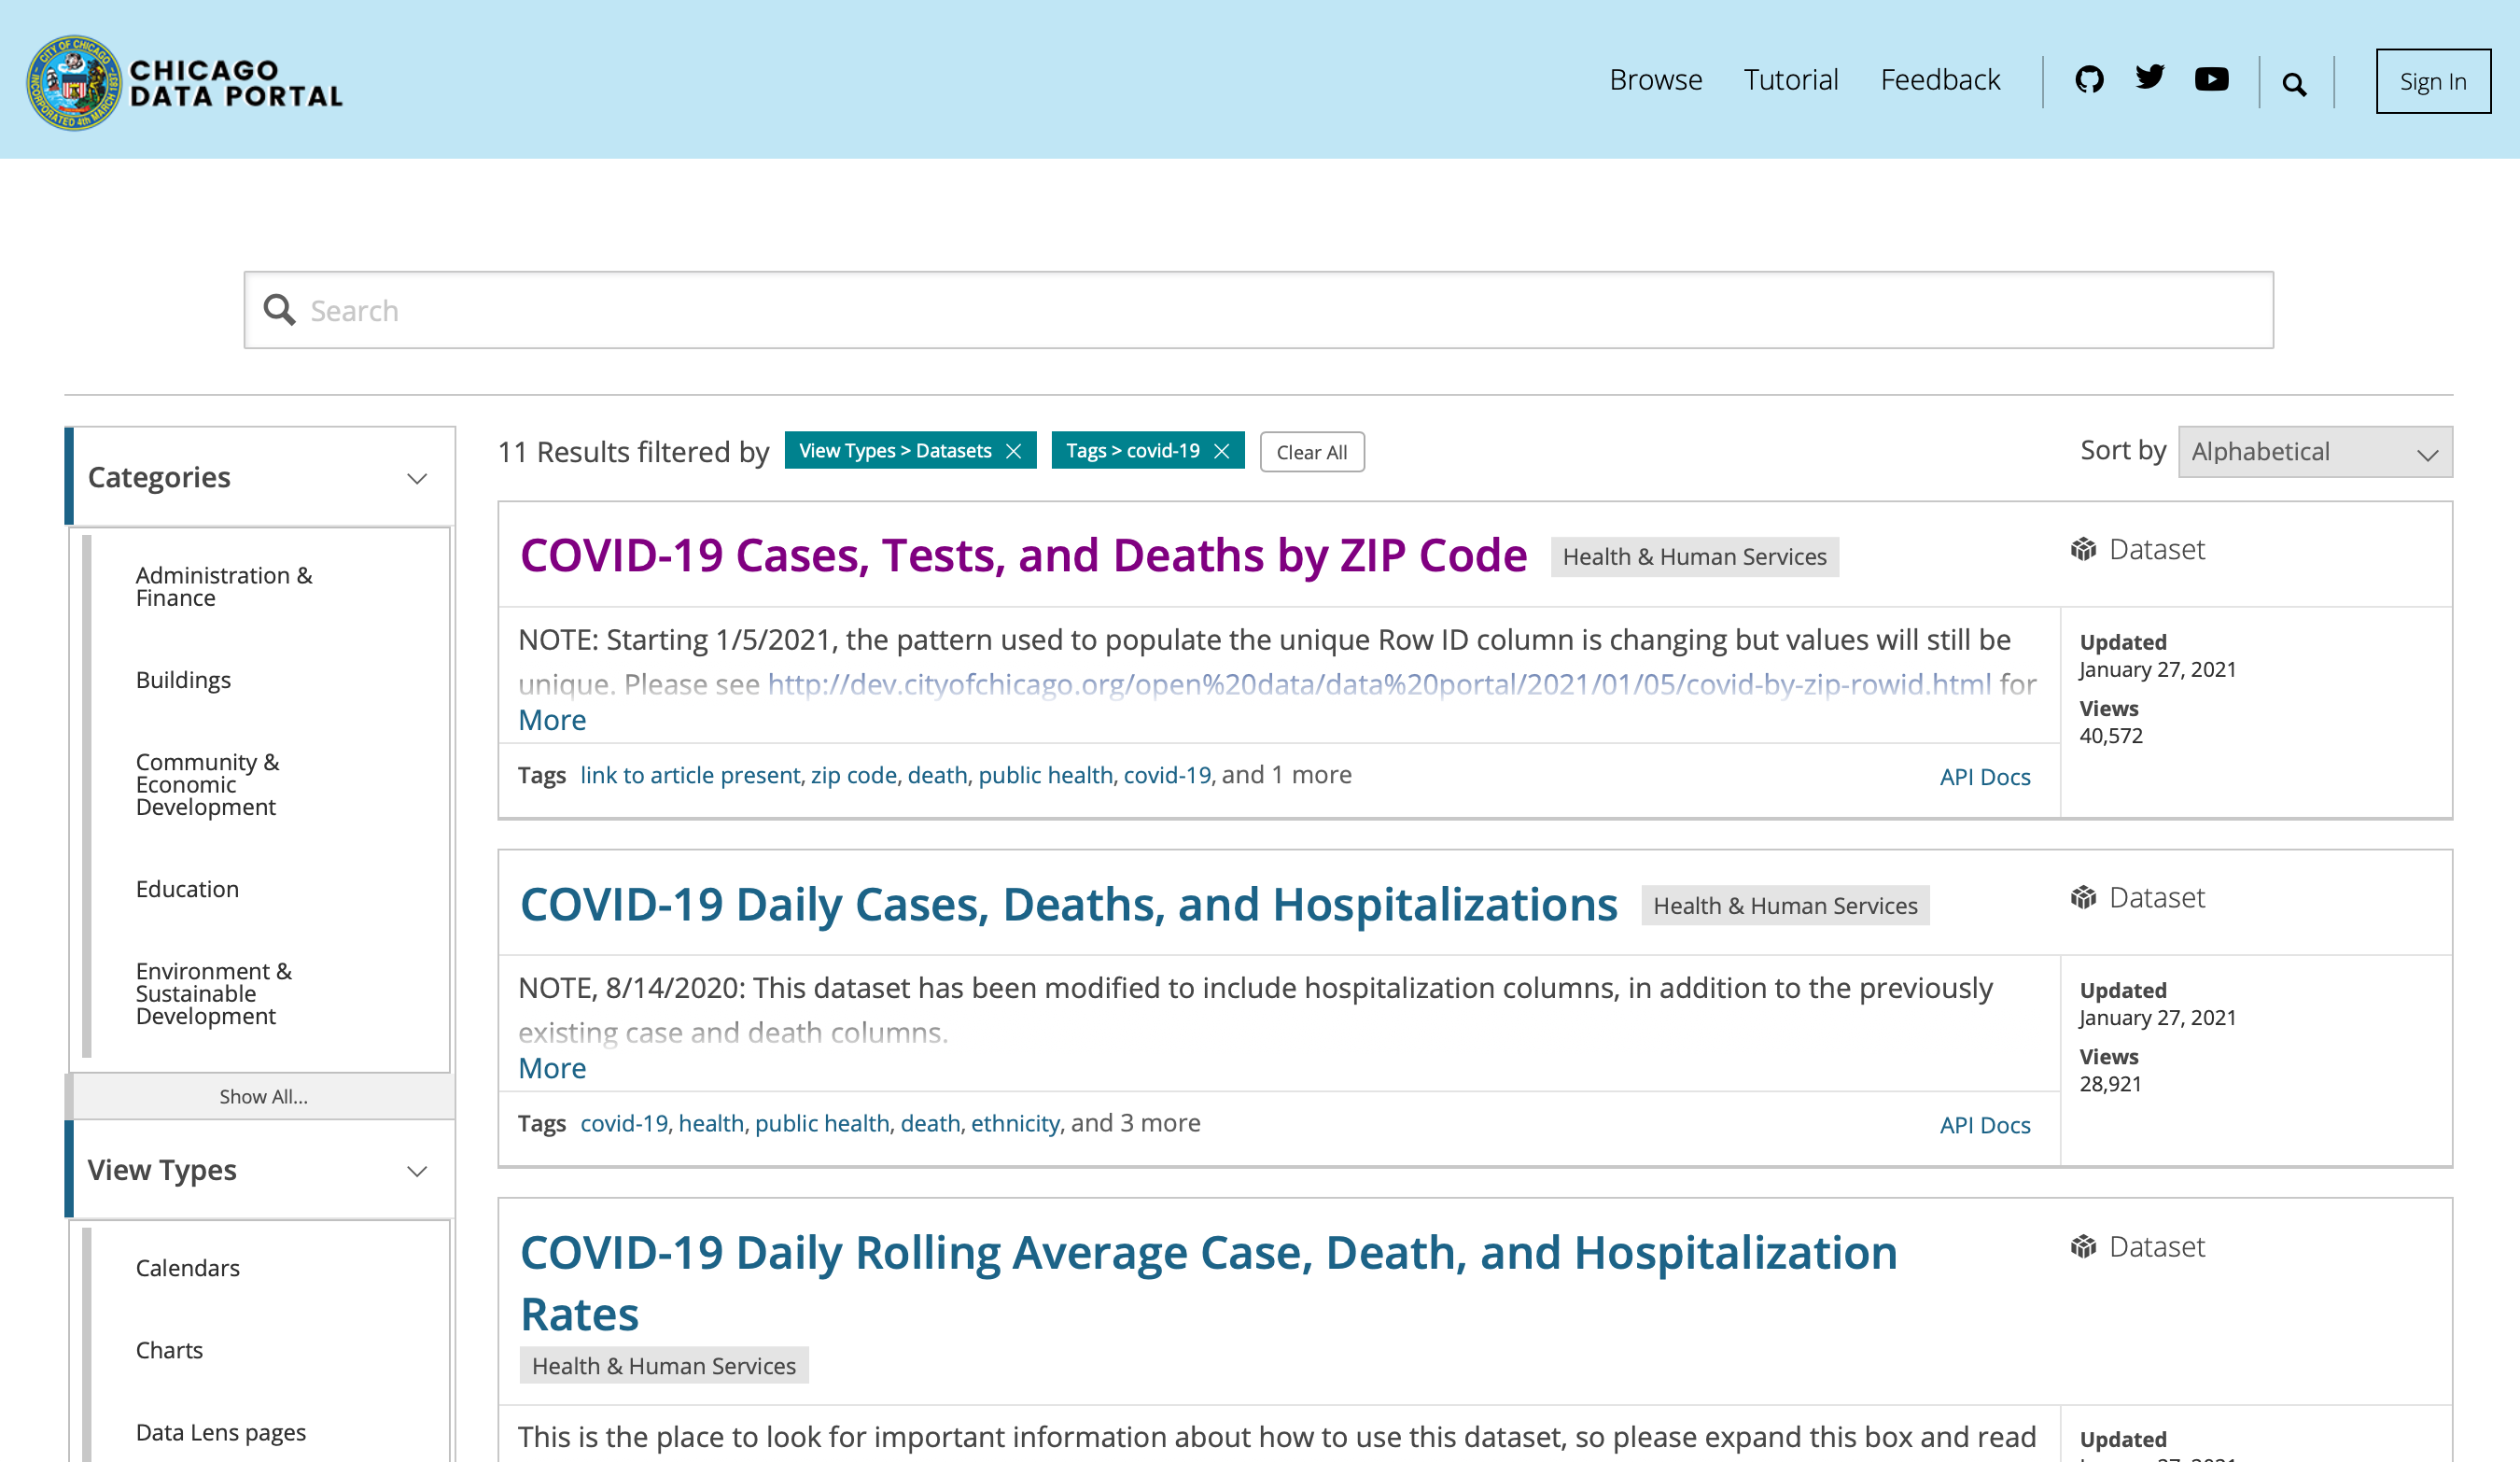Click Health & Human Services badge on Rolling Average result
The height and width of the screenshot is (1462, 2520).
click(x=664, y=1365)
